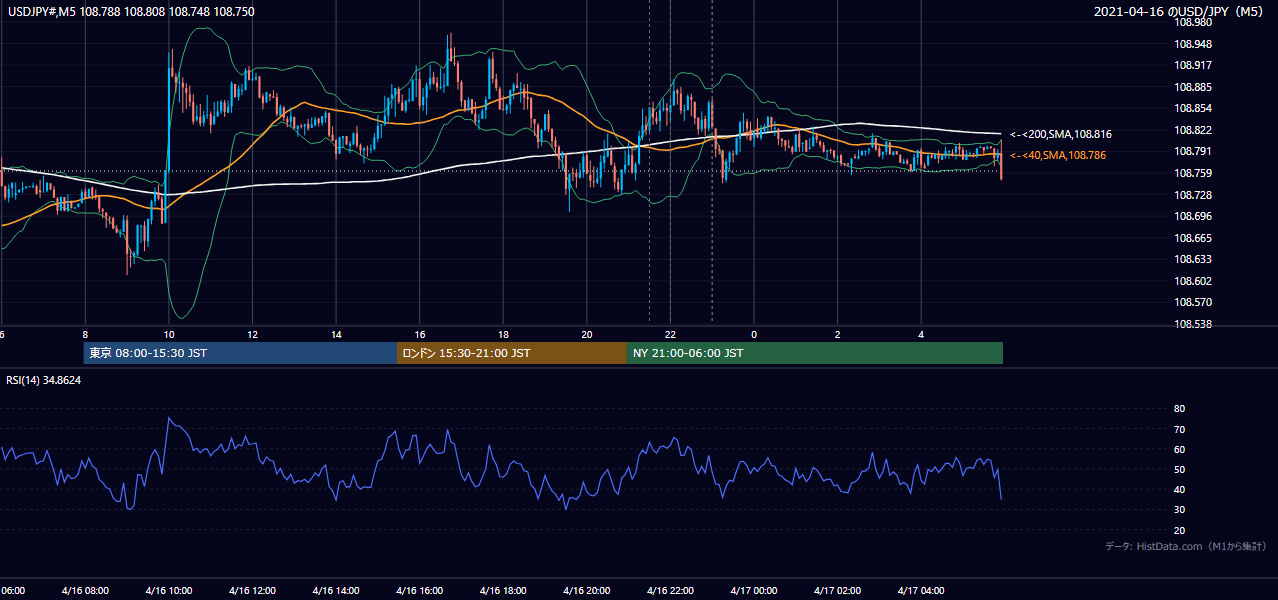Click price axis value 108.633

pyautogui.click(x=1192, y=259)
